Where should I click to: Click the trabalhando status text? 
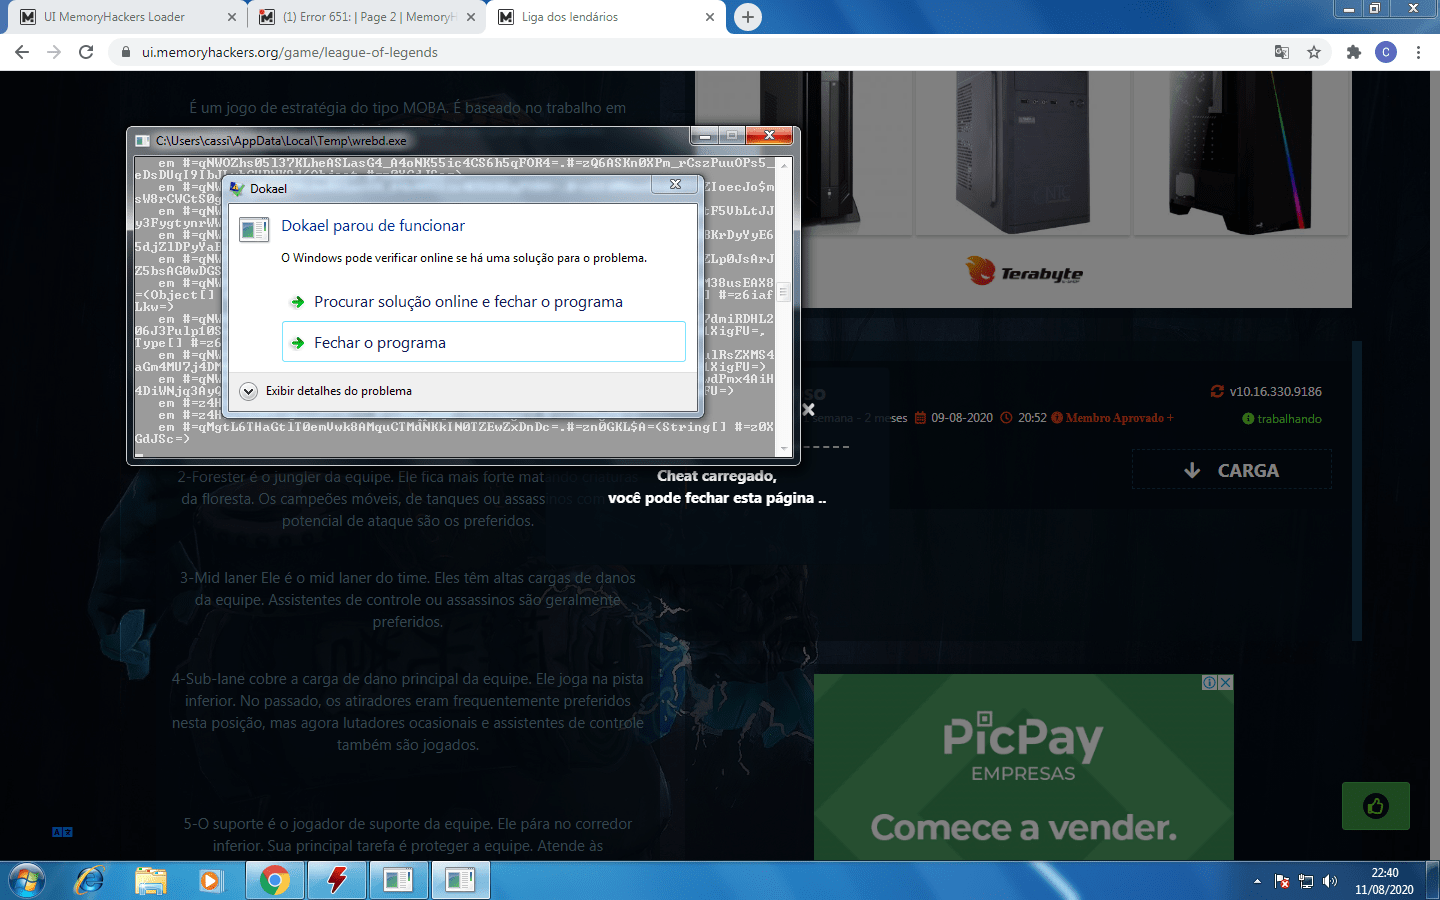(x=1289, y=419)
